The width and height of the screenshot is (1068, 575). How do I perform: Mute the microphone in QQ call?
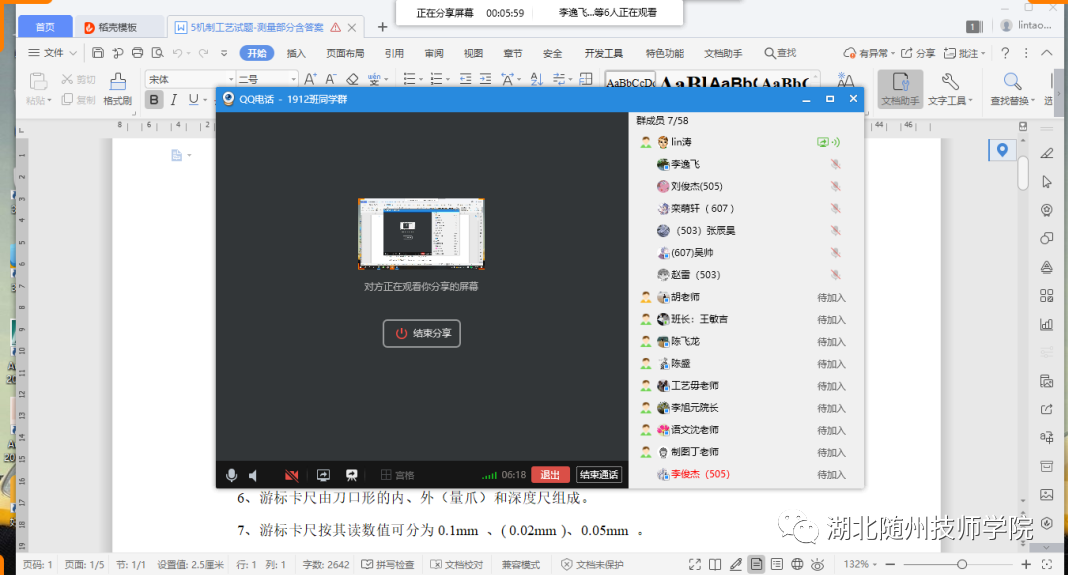coord(232,475)
